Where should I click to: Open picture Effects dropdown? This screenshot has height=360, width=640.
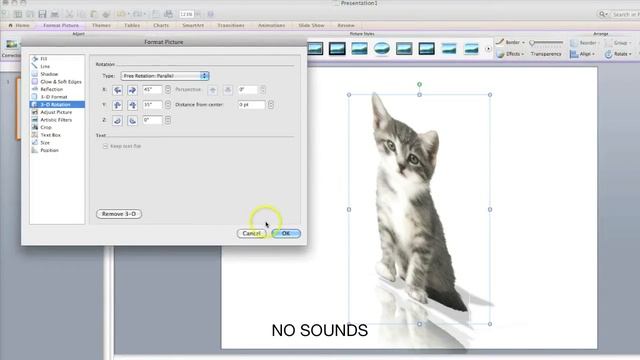coord(511,54)
